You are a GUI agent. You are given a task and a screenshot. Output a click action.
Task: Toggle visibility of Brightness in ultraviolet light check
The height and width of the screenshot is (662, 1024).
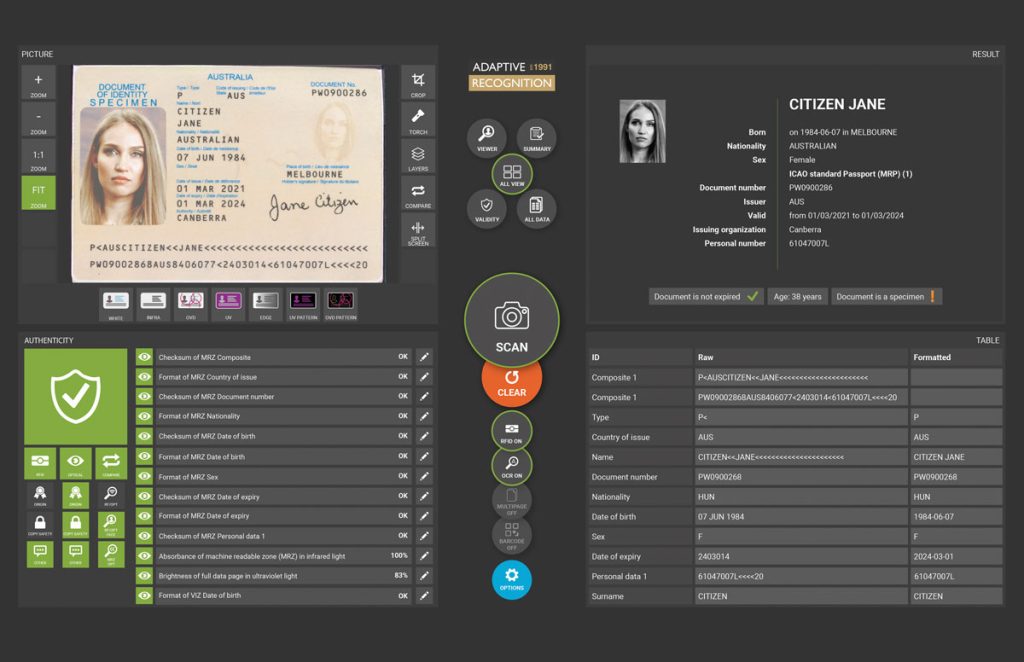click(144, 576)
